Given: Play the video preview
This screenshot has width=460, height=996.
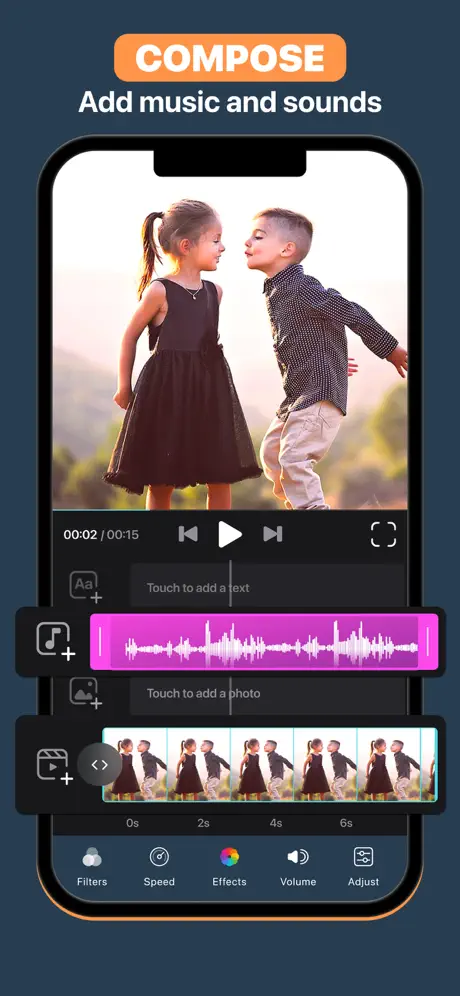Looking at the screenshot, I should click(x=229, y=534).
